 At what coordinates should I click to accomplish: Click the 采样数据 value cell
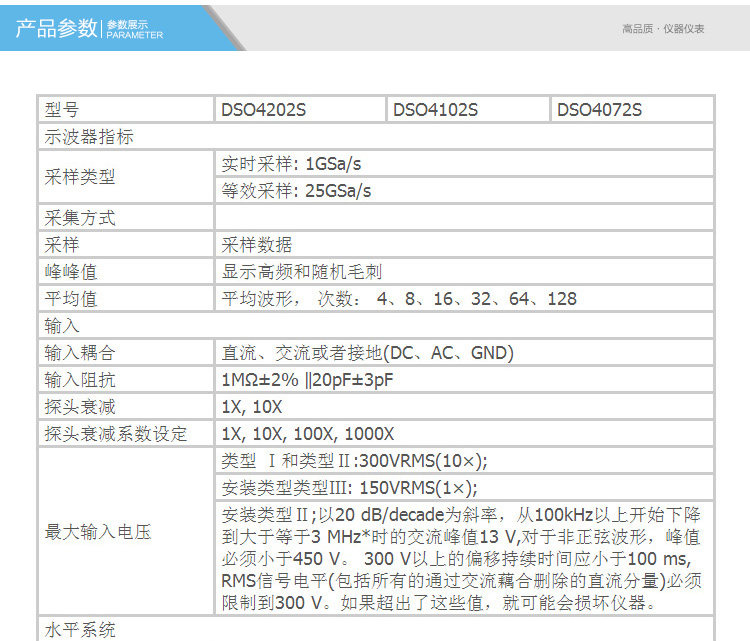464,245
